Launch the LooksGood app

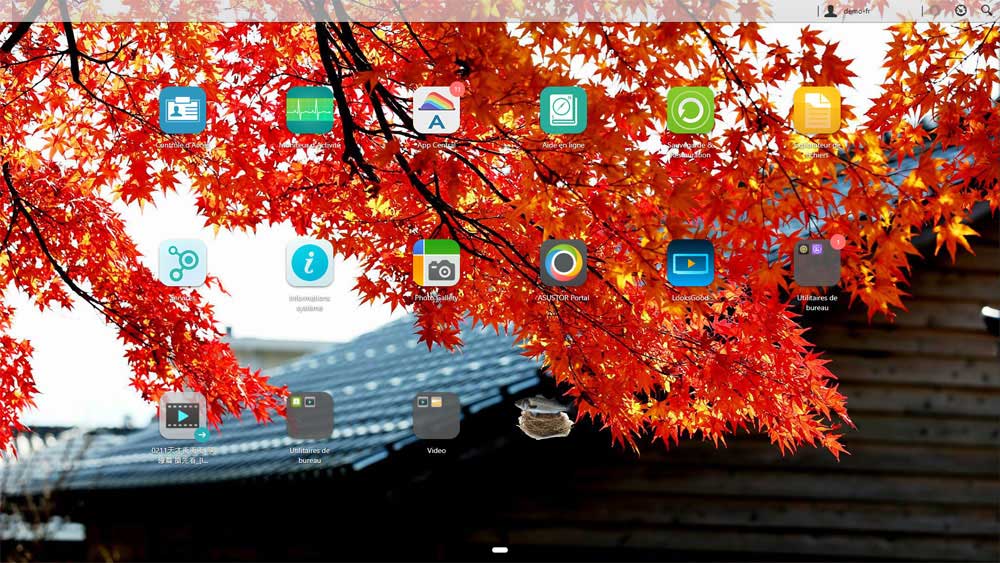[x=691, y=264]
